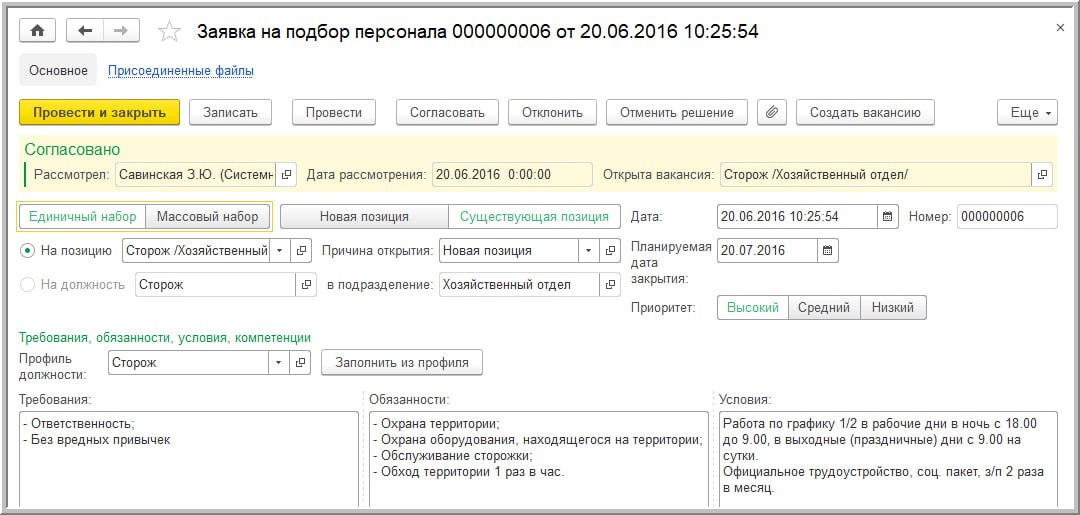Click inside Требования text area
The width and height of the screenshot is (1080, 515).
pyautogui.click(x=189, y=459)
